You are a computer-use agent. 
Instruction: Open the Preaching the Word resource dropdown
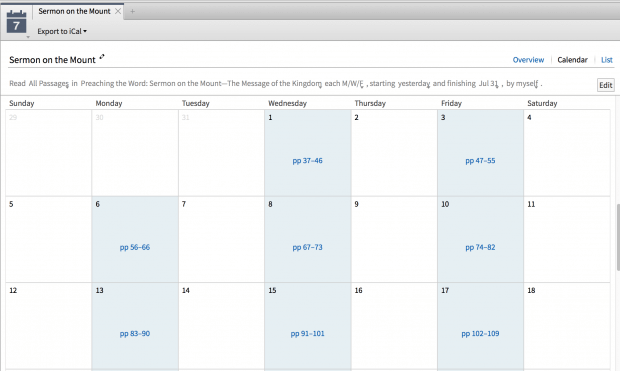tap(201, 83)
